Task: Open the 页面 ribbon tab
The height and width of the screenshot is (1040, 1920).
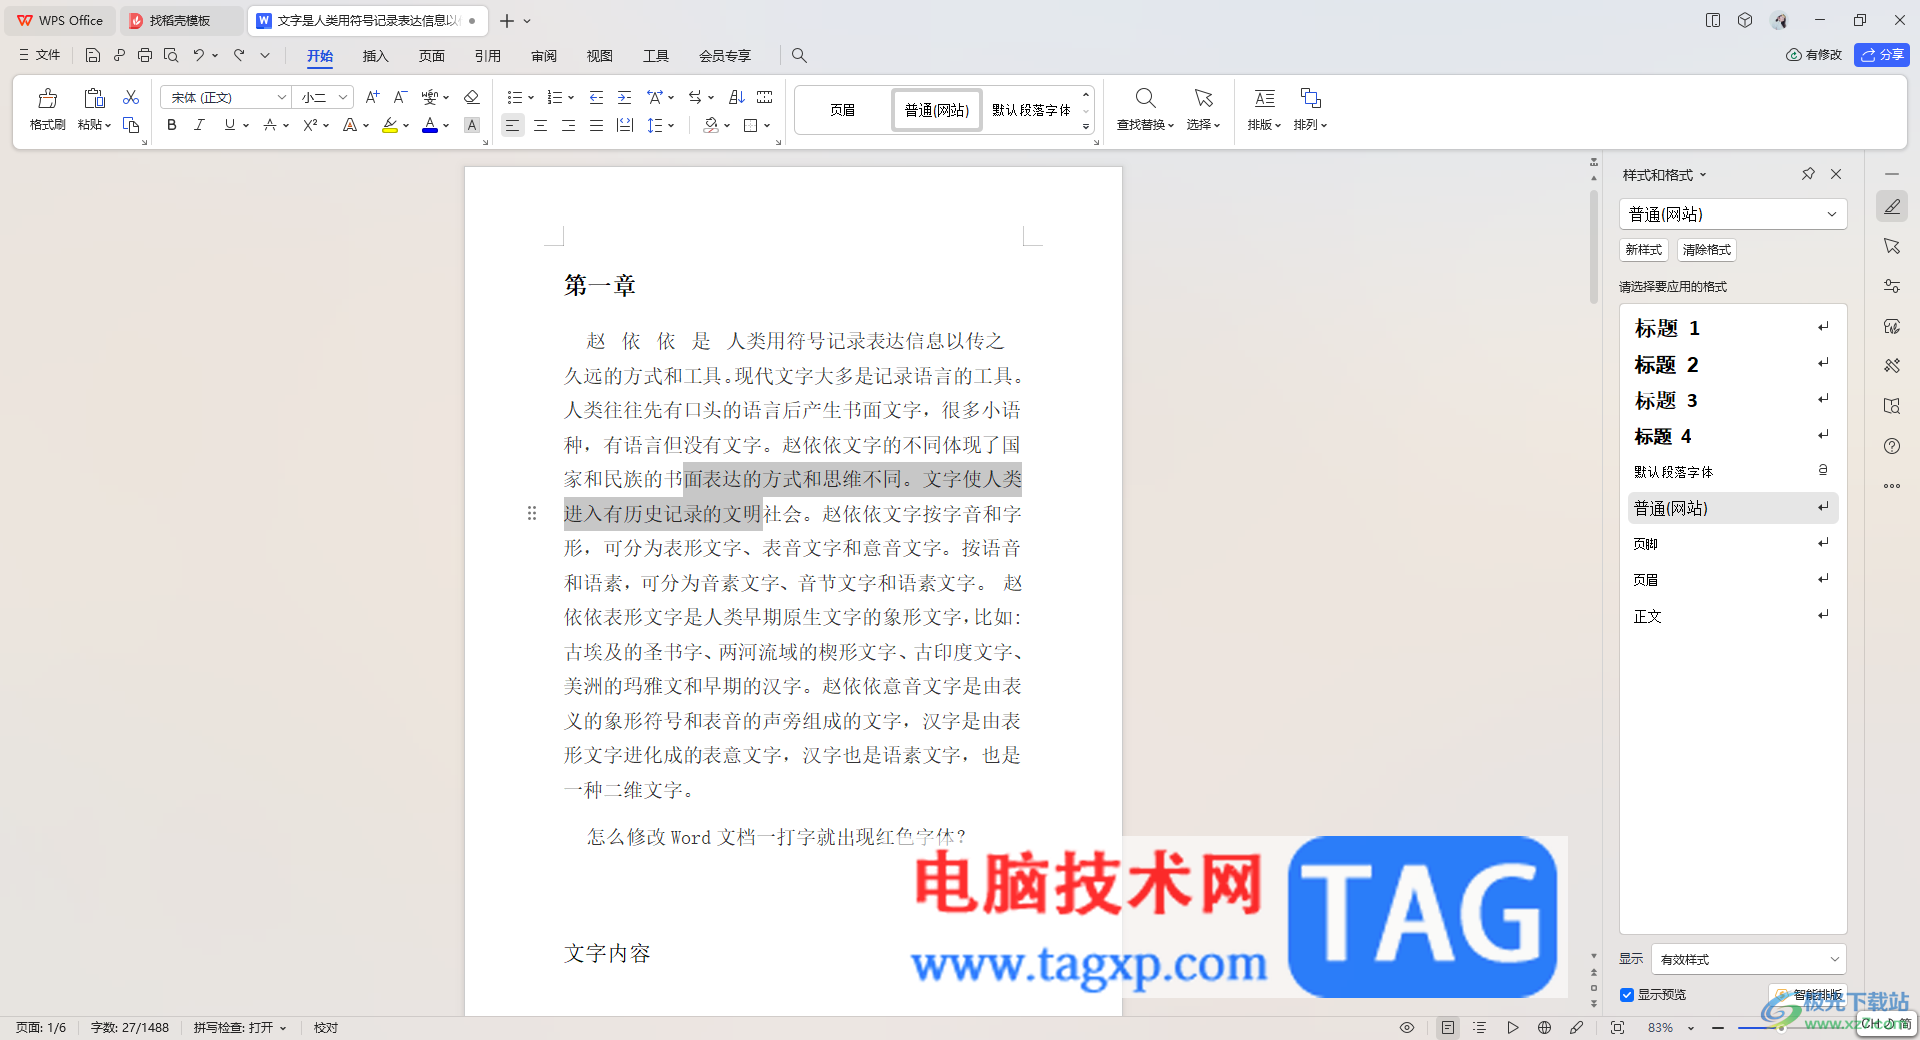Action: click(x=431, y=55)
